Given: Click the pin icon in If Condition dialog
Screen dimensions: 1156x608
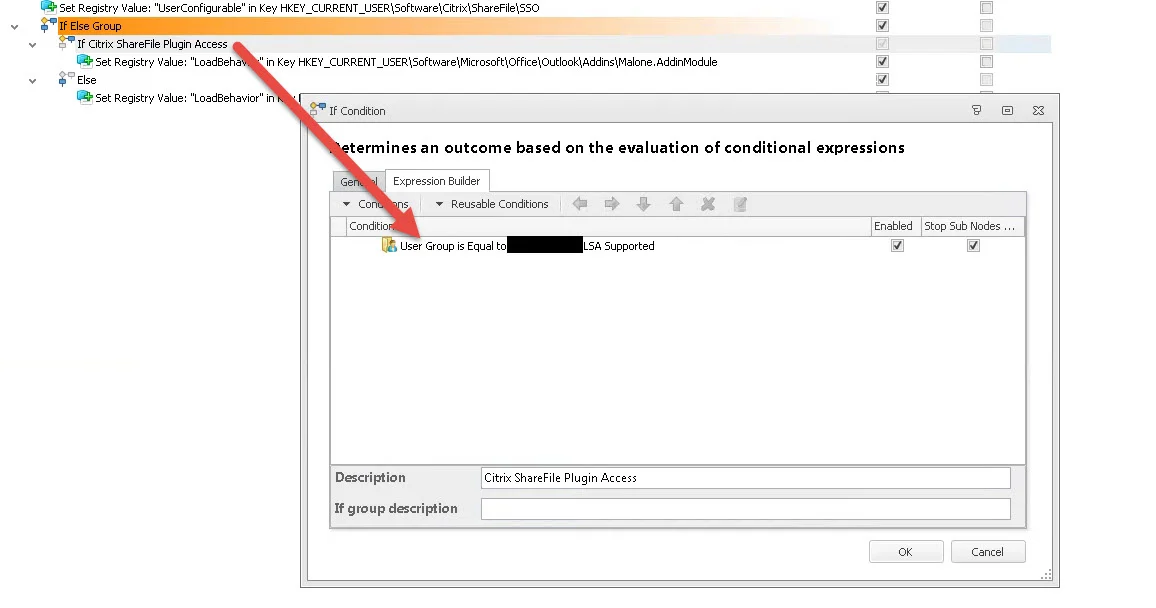Looking at the screenshot, I should pyautogui.click(x=976, y=111).
